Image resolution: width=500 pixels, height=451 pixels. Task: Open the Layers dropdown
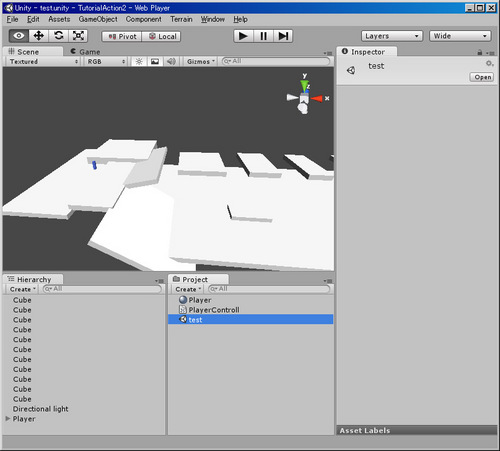[x=392, y=36]
